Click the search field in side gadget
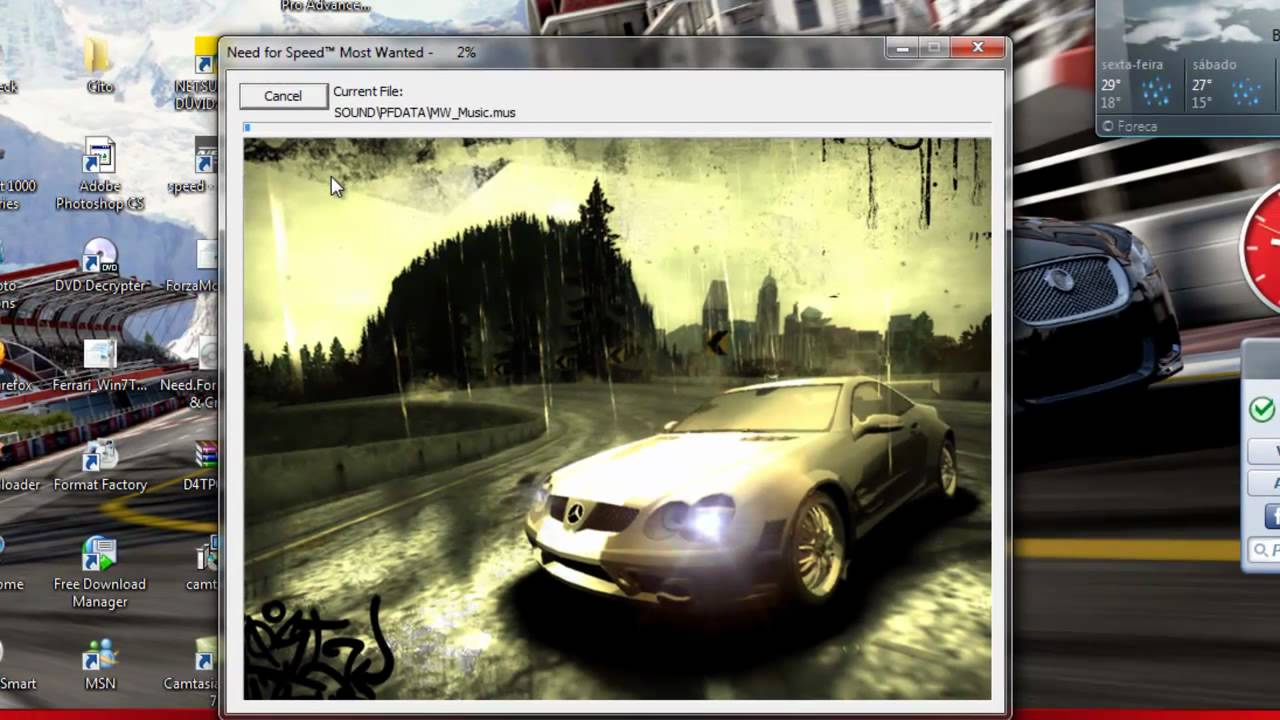This screenshot has width=1280, height=720. [x=1265, y=550]
